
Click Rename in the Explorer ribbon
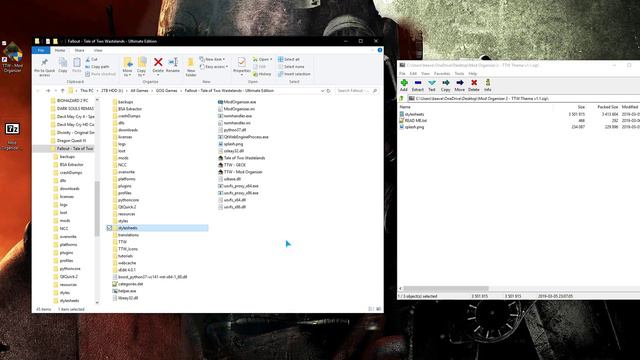(x=173, y=65)
